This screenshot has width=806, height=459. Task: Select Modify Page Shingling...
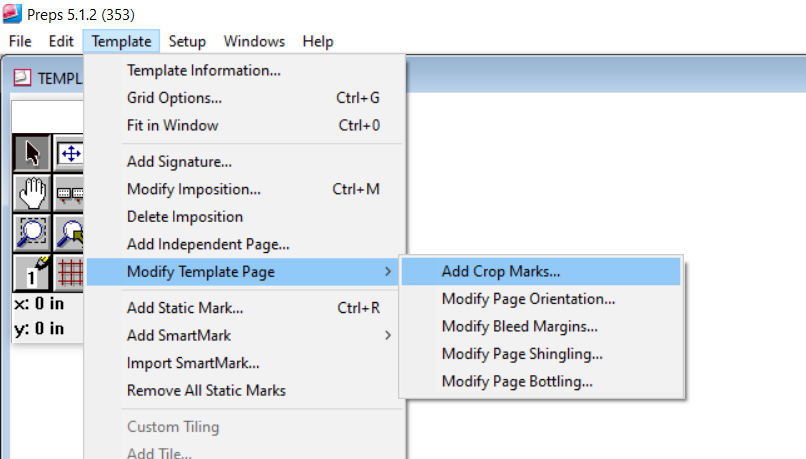541,354
